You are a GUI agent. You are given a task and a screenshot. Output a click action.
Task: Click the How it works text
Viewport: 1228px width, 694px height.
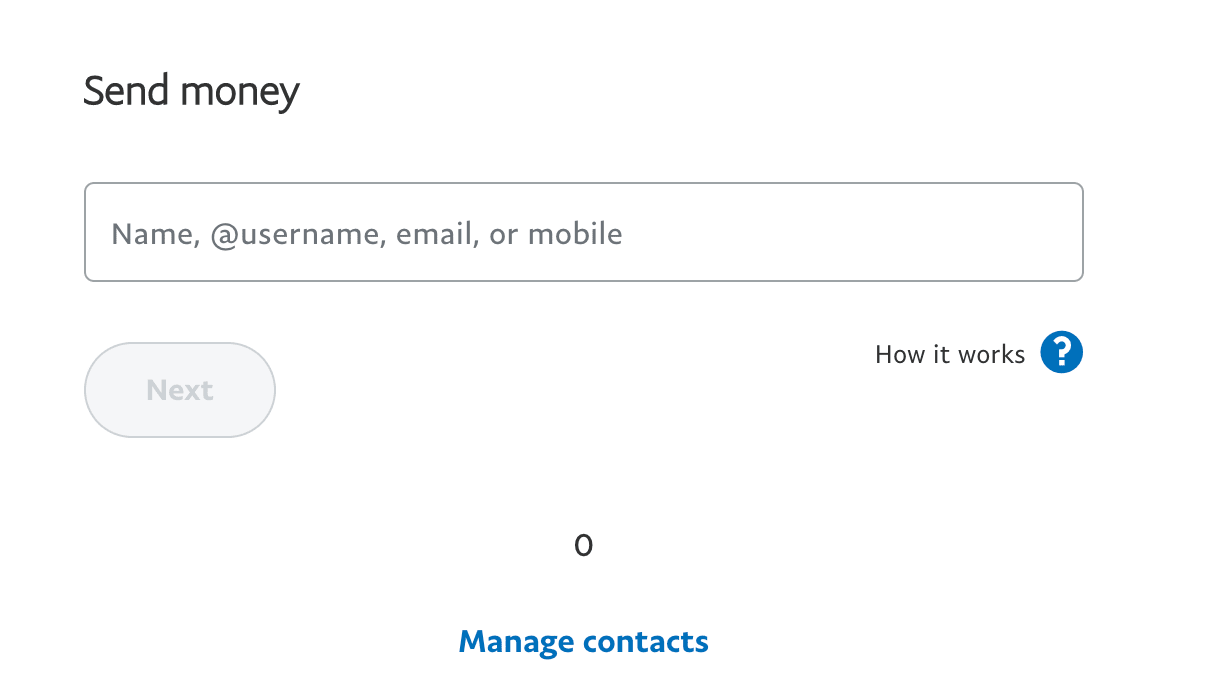(x=949, y=354)
